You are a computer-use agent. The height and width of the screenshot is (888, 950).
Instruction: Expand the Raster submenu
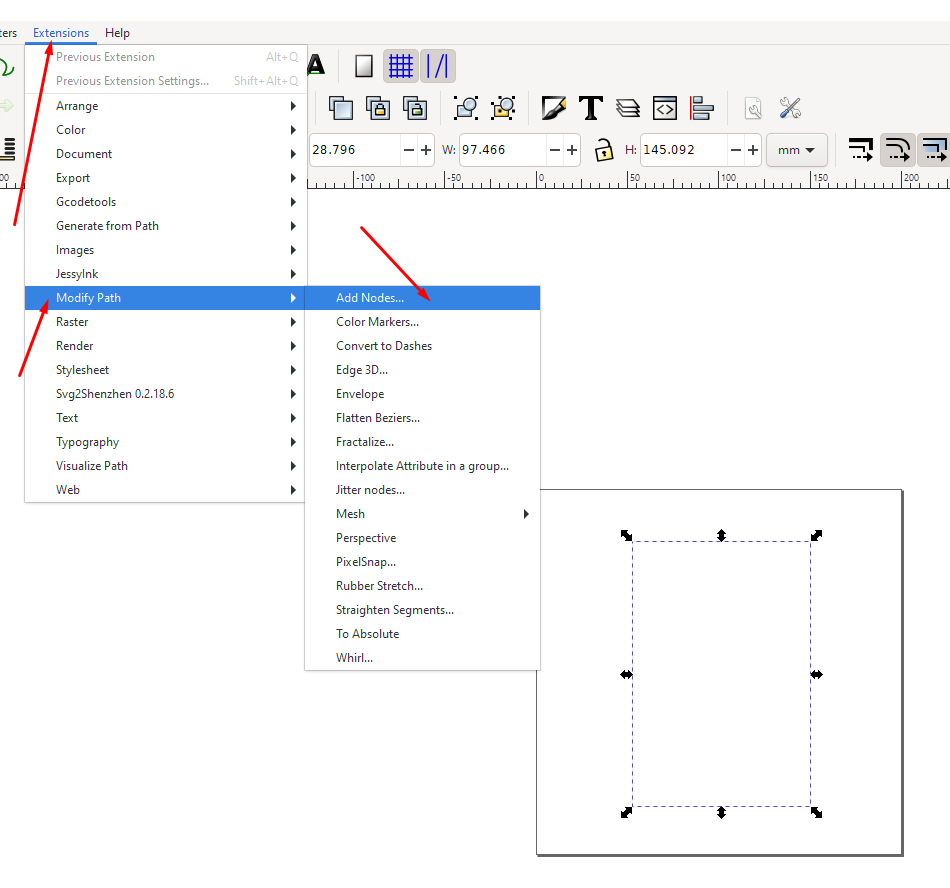165,322
